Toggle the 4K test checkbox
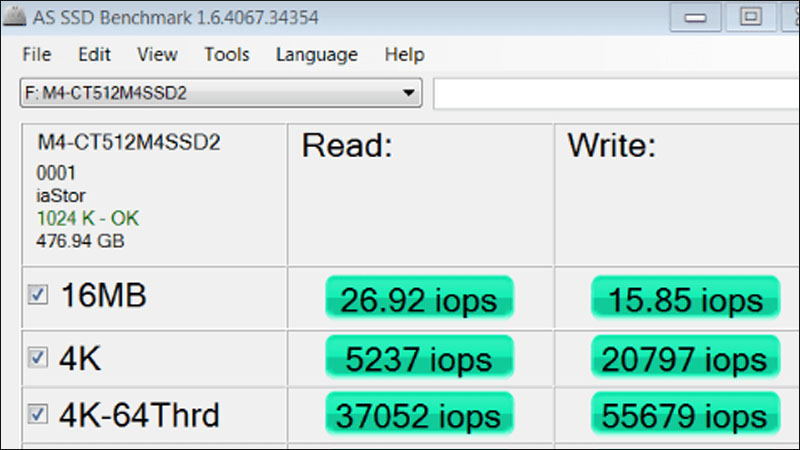The width and height of the screenshot is (800, 450). click(x=38, y=358)
